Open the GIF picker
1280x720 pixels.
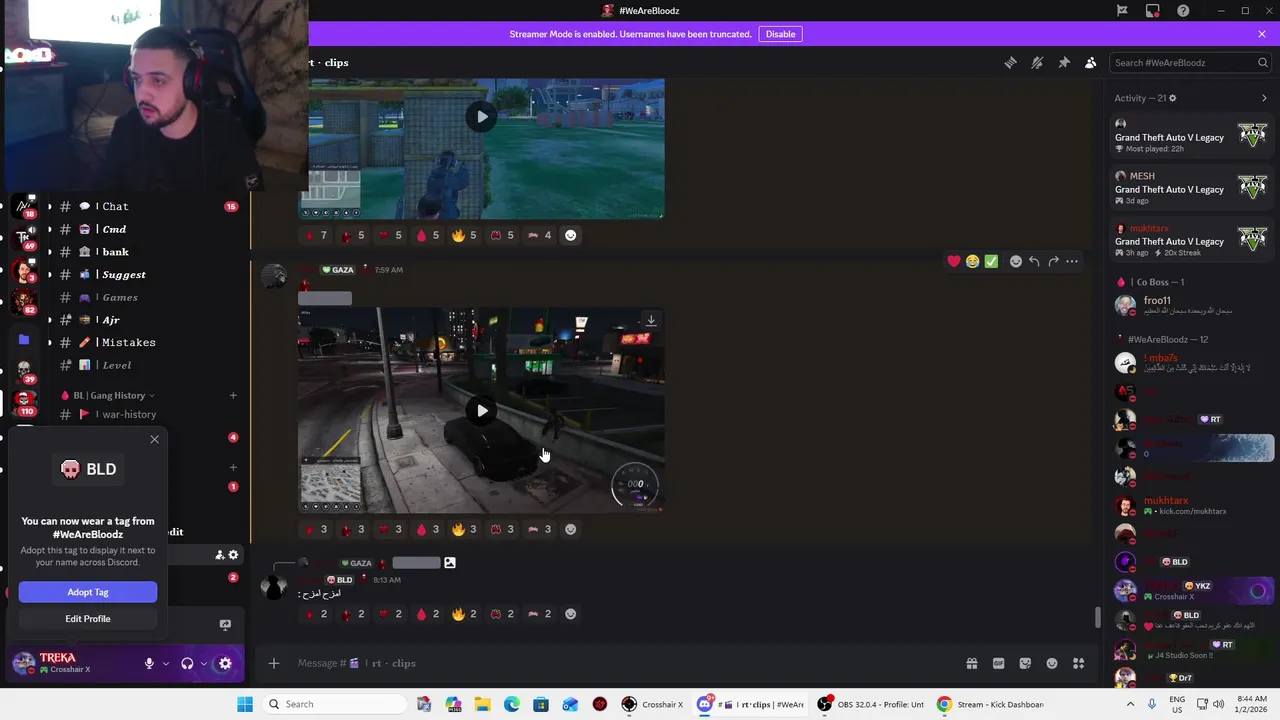(x=998, y=663)
